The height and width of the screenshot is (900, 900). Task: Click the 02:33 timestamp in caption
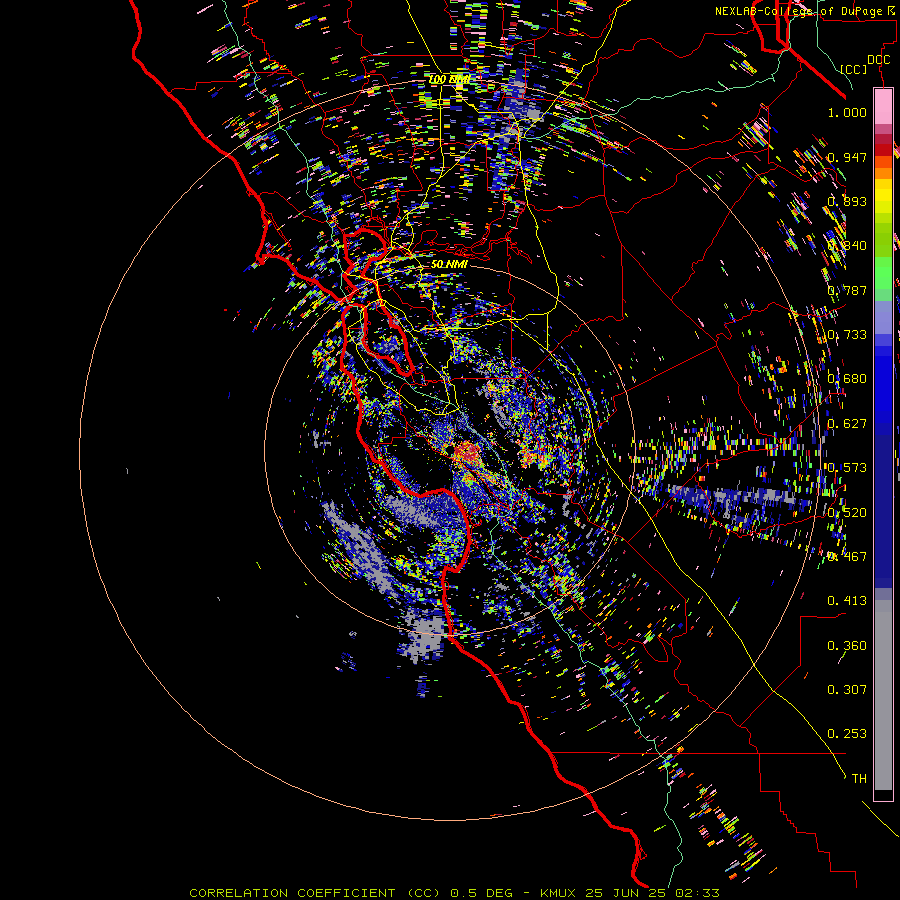pyautogui.click(x=699, y=893)
